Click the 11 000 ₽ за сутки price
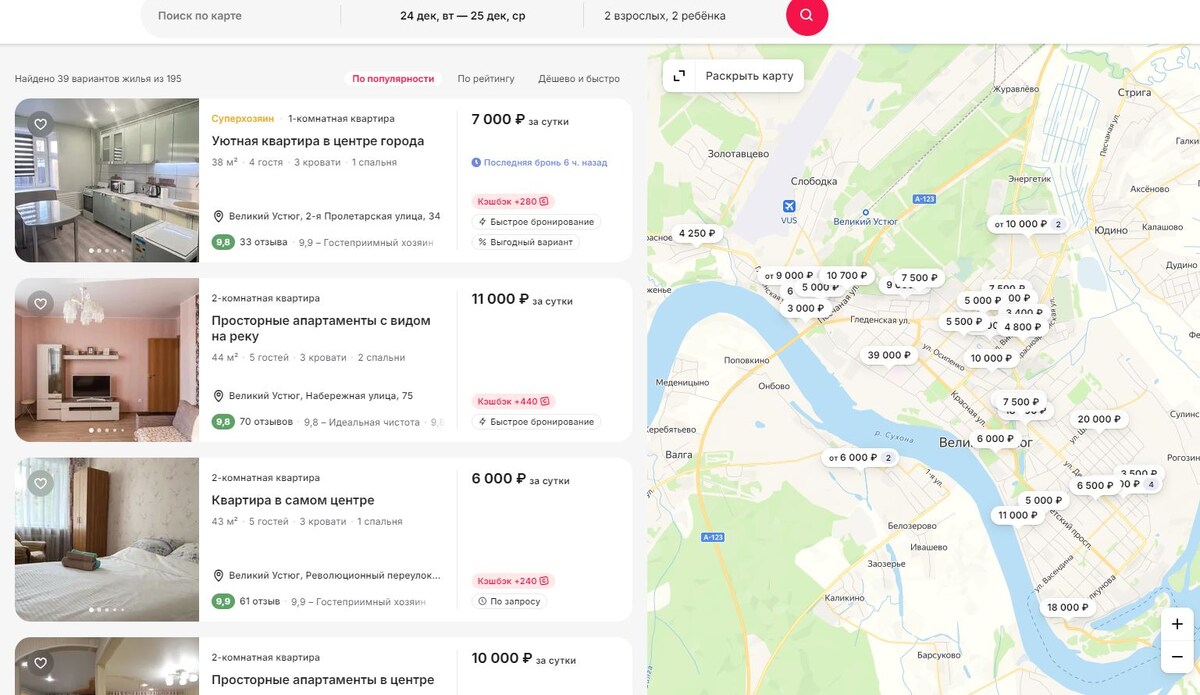This screenshot has height=695, width=1200. (x=522, y=300)
